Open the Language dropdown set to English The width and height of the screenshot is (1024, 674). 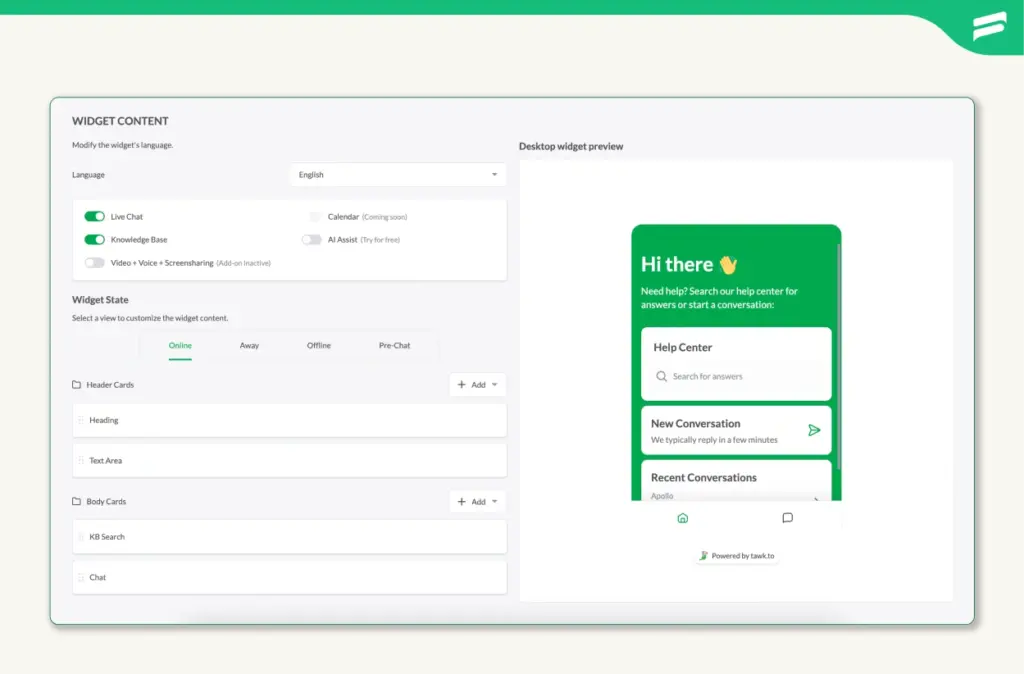pyautogui.click(x=398, y=174)
